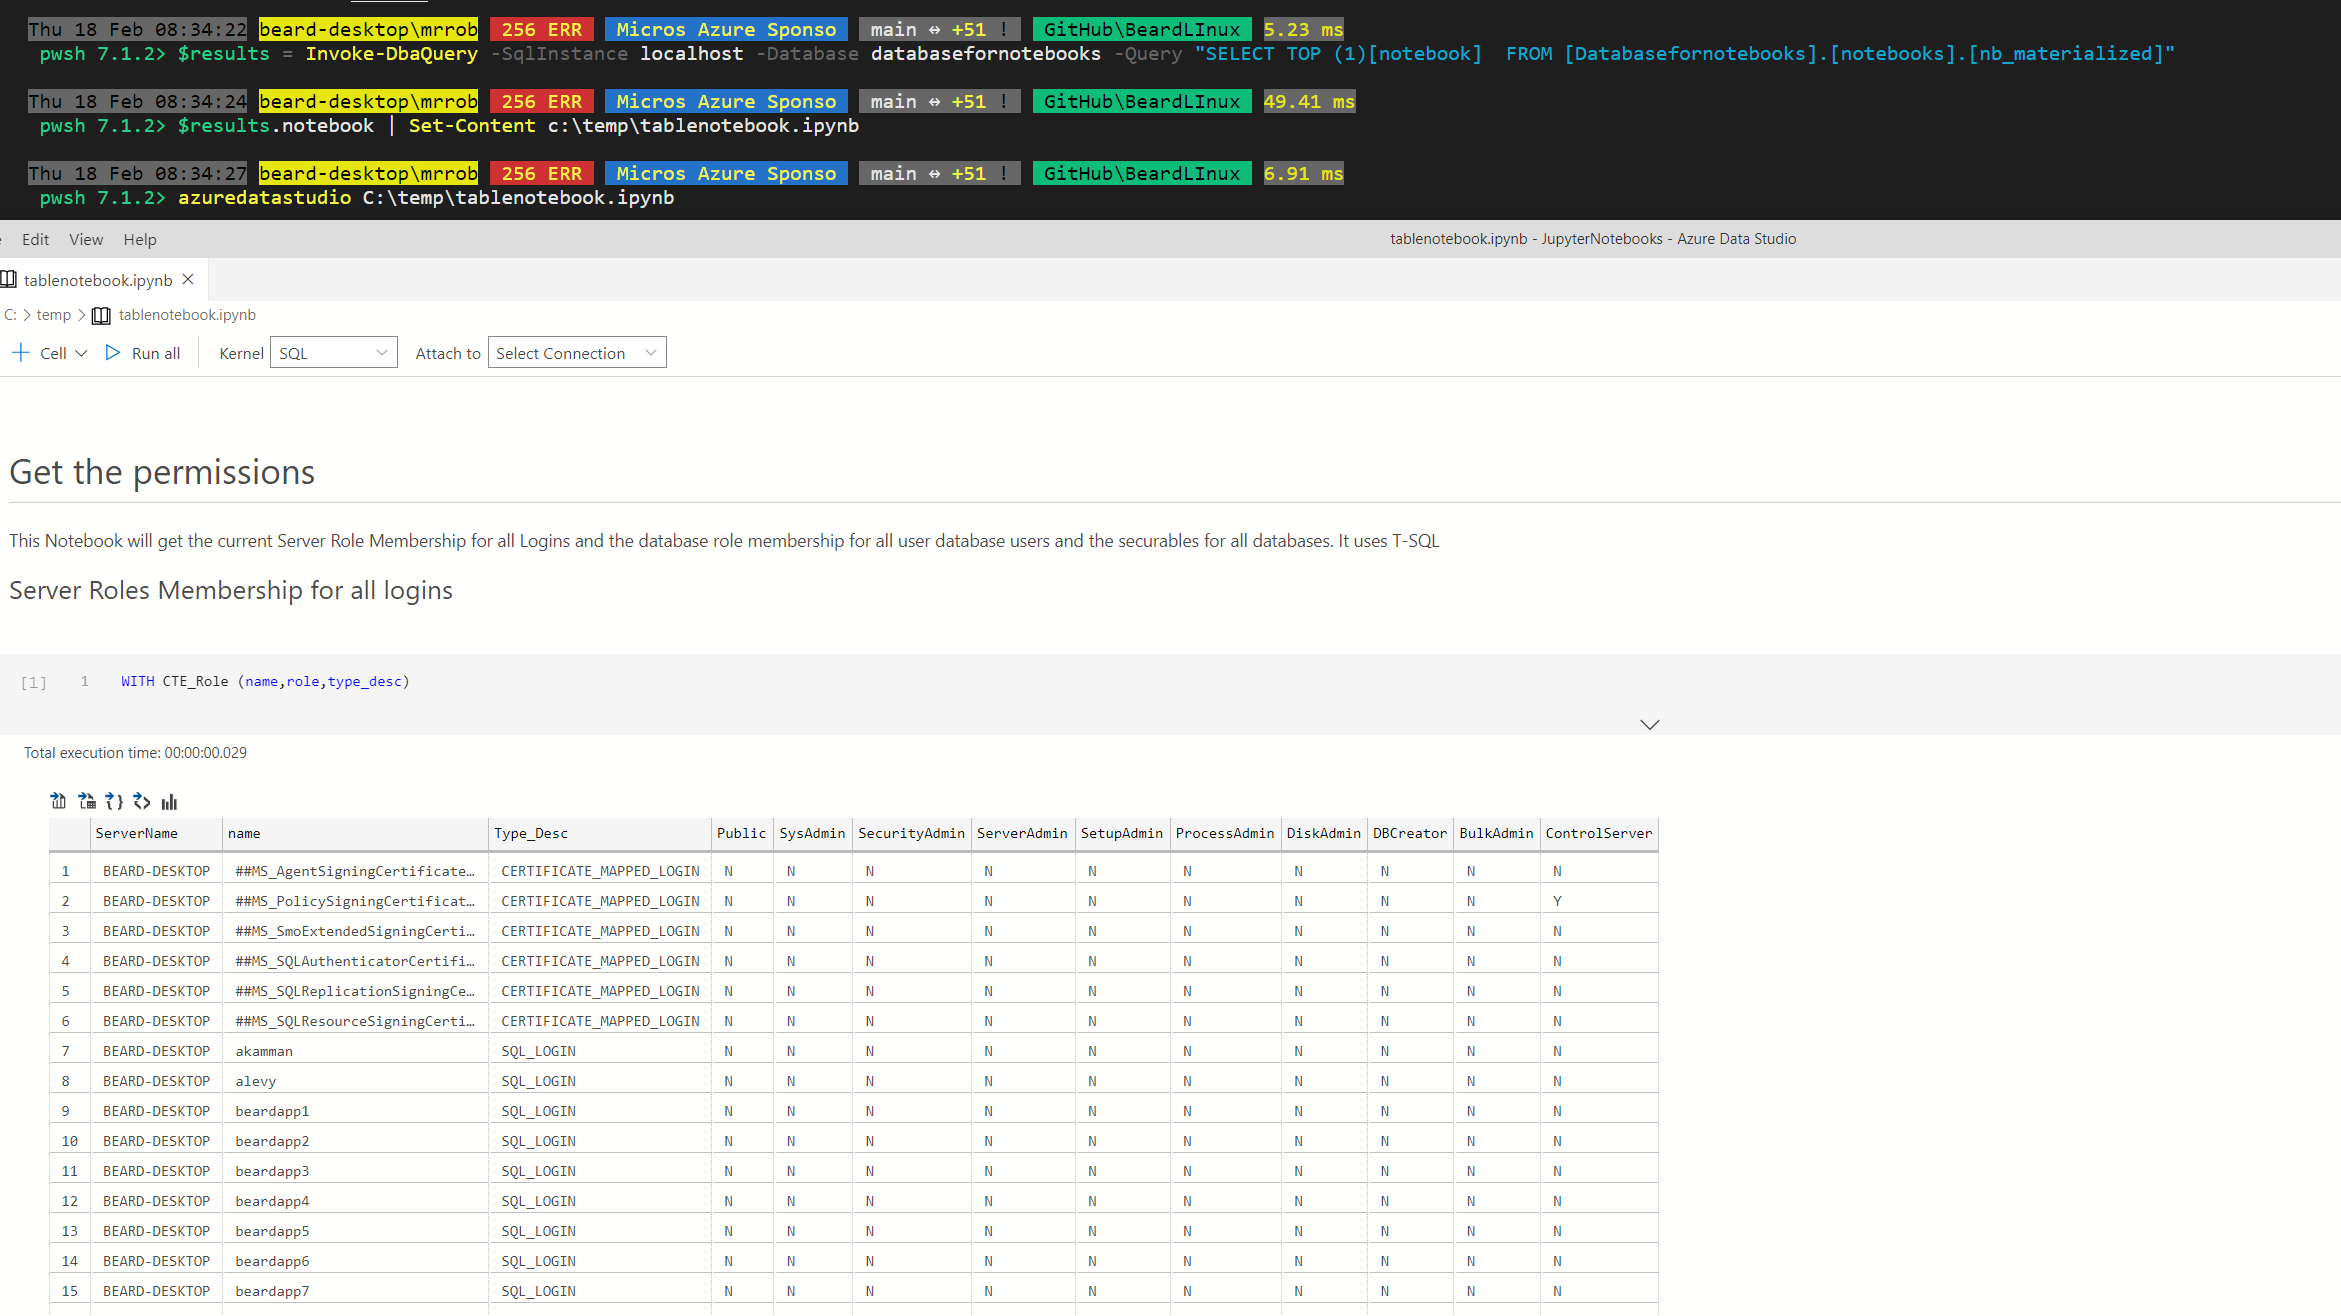This screenshot has height=1316, width=2341.
Task: Close the tablenotebook.ipynb tab
Action: click(x=188, y=280)
